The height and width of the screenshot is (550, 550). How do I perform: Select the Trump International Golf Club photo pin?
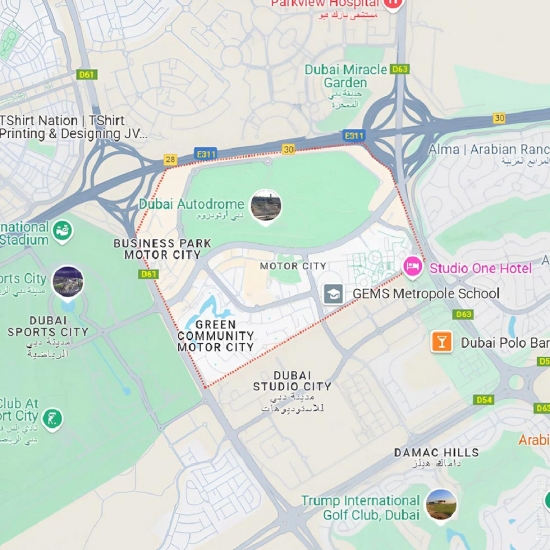click(x=441, y=507)
